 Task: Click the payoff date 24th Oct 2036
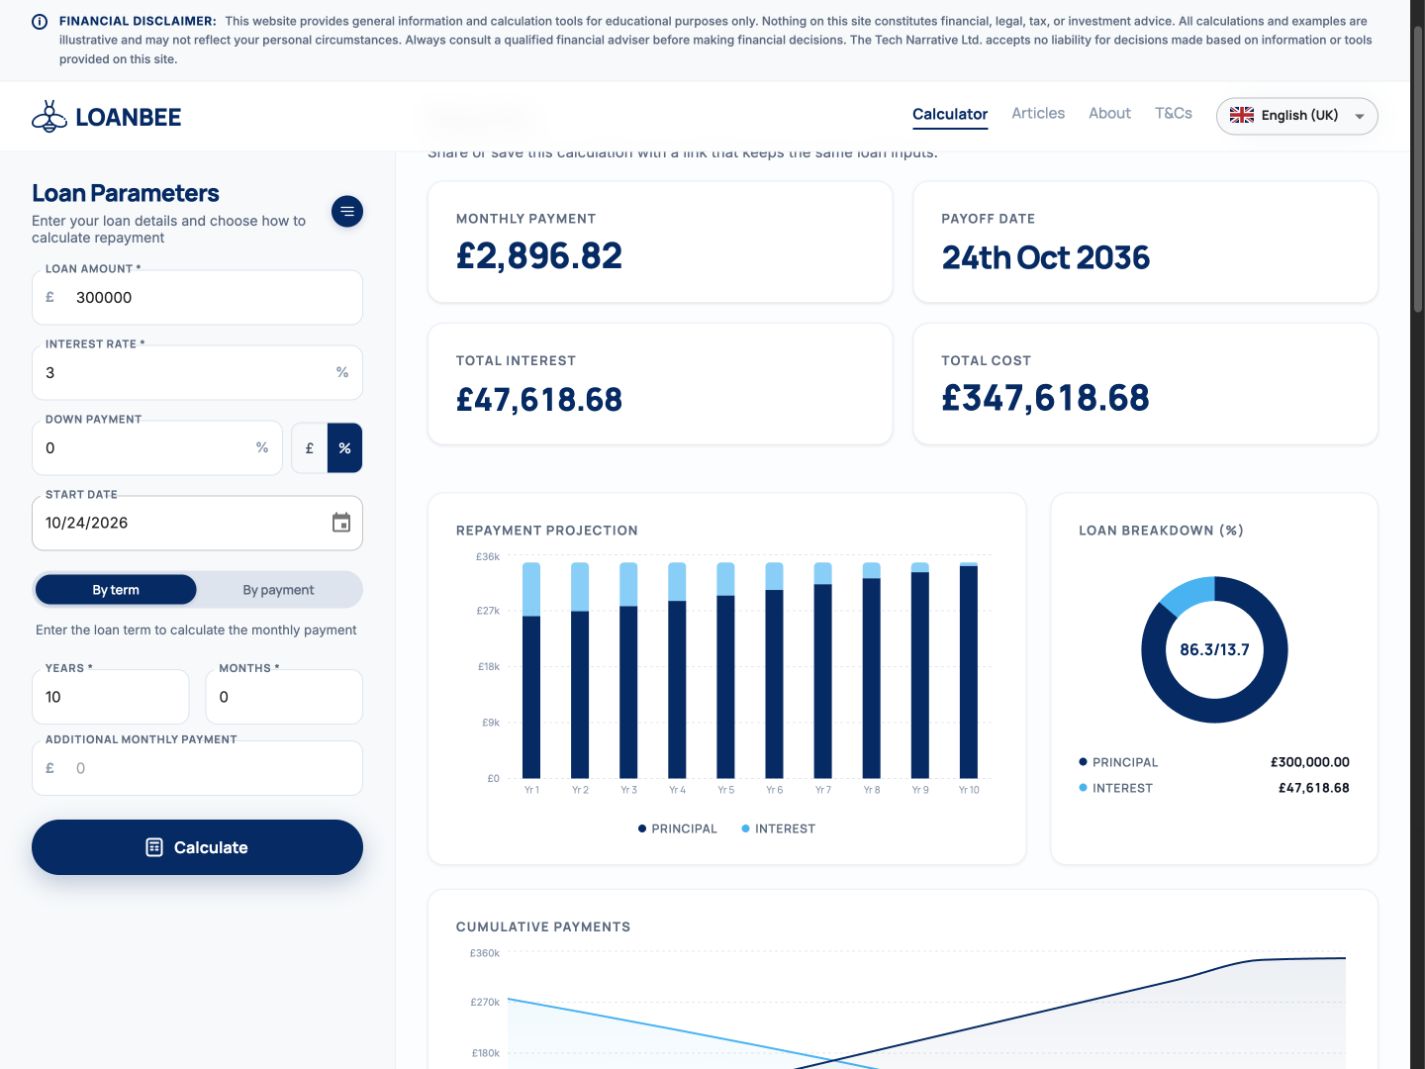[1045, 258]
